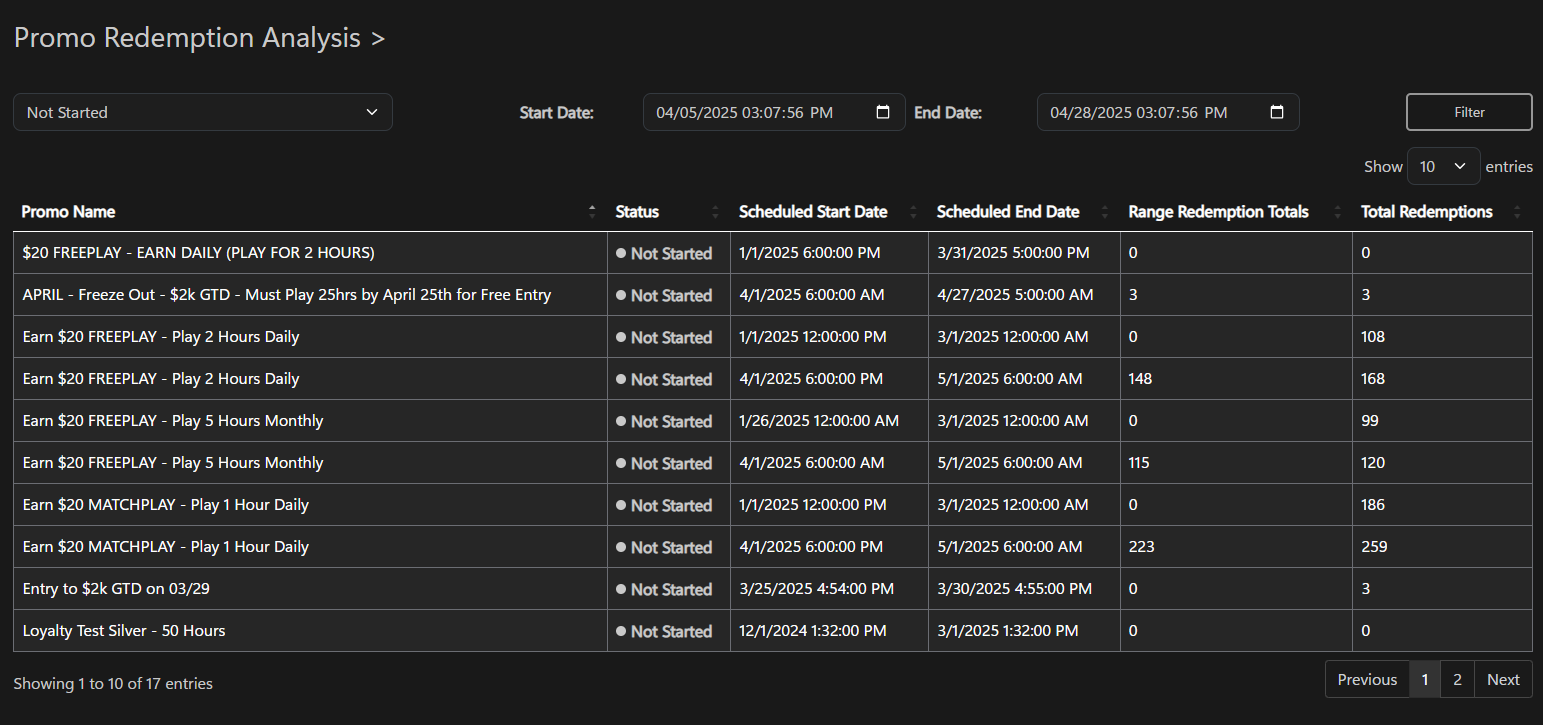Open the Start Date calendar picker icon
This screenshot has height=725, width=1543.
point(883,112)
